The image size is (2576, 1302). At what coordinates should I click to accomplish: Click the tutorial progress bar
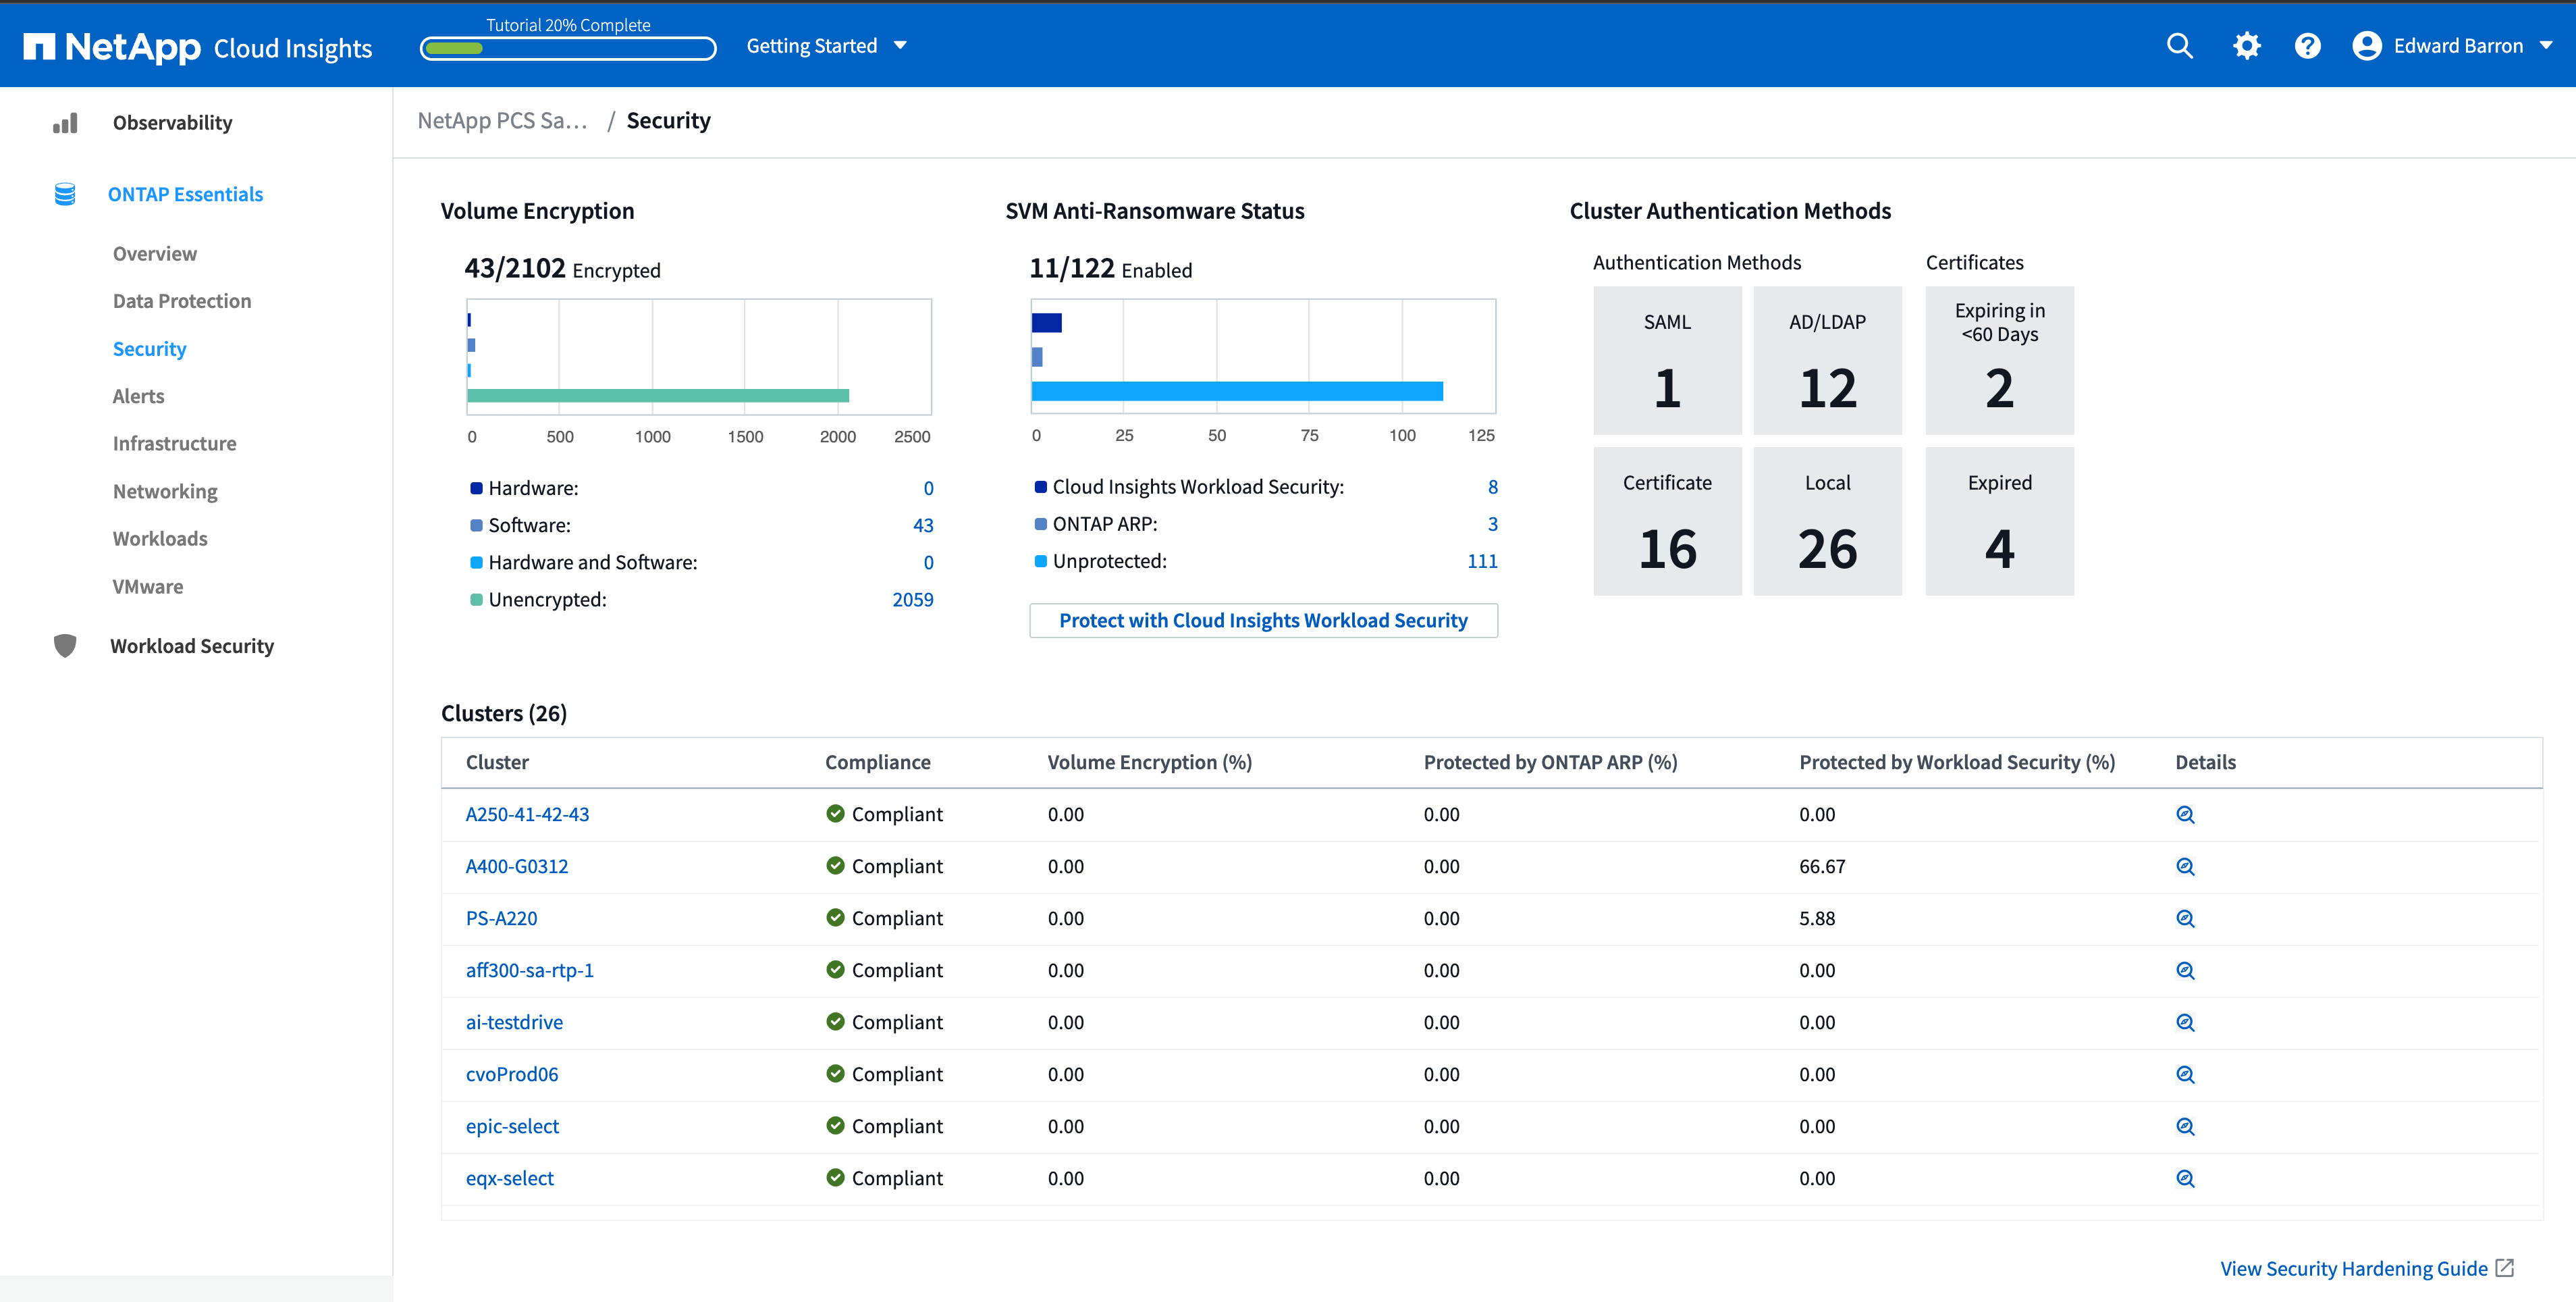567,48
